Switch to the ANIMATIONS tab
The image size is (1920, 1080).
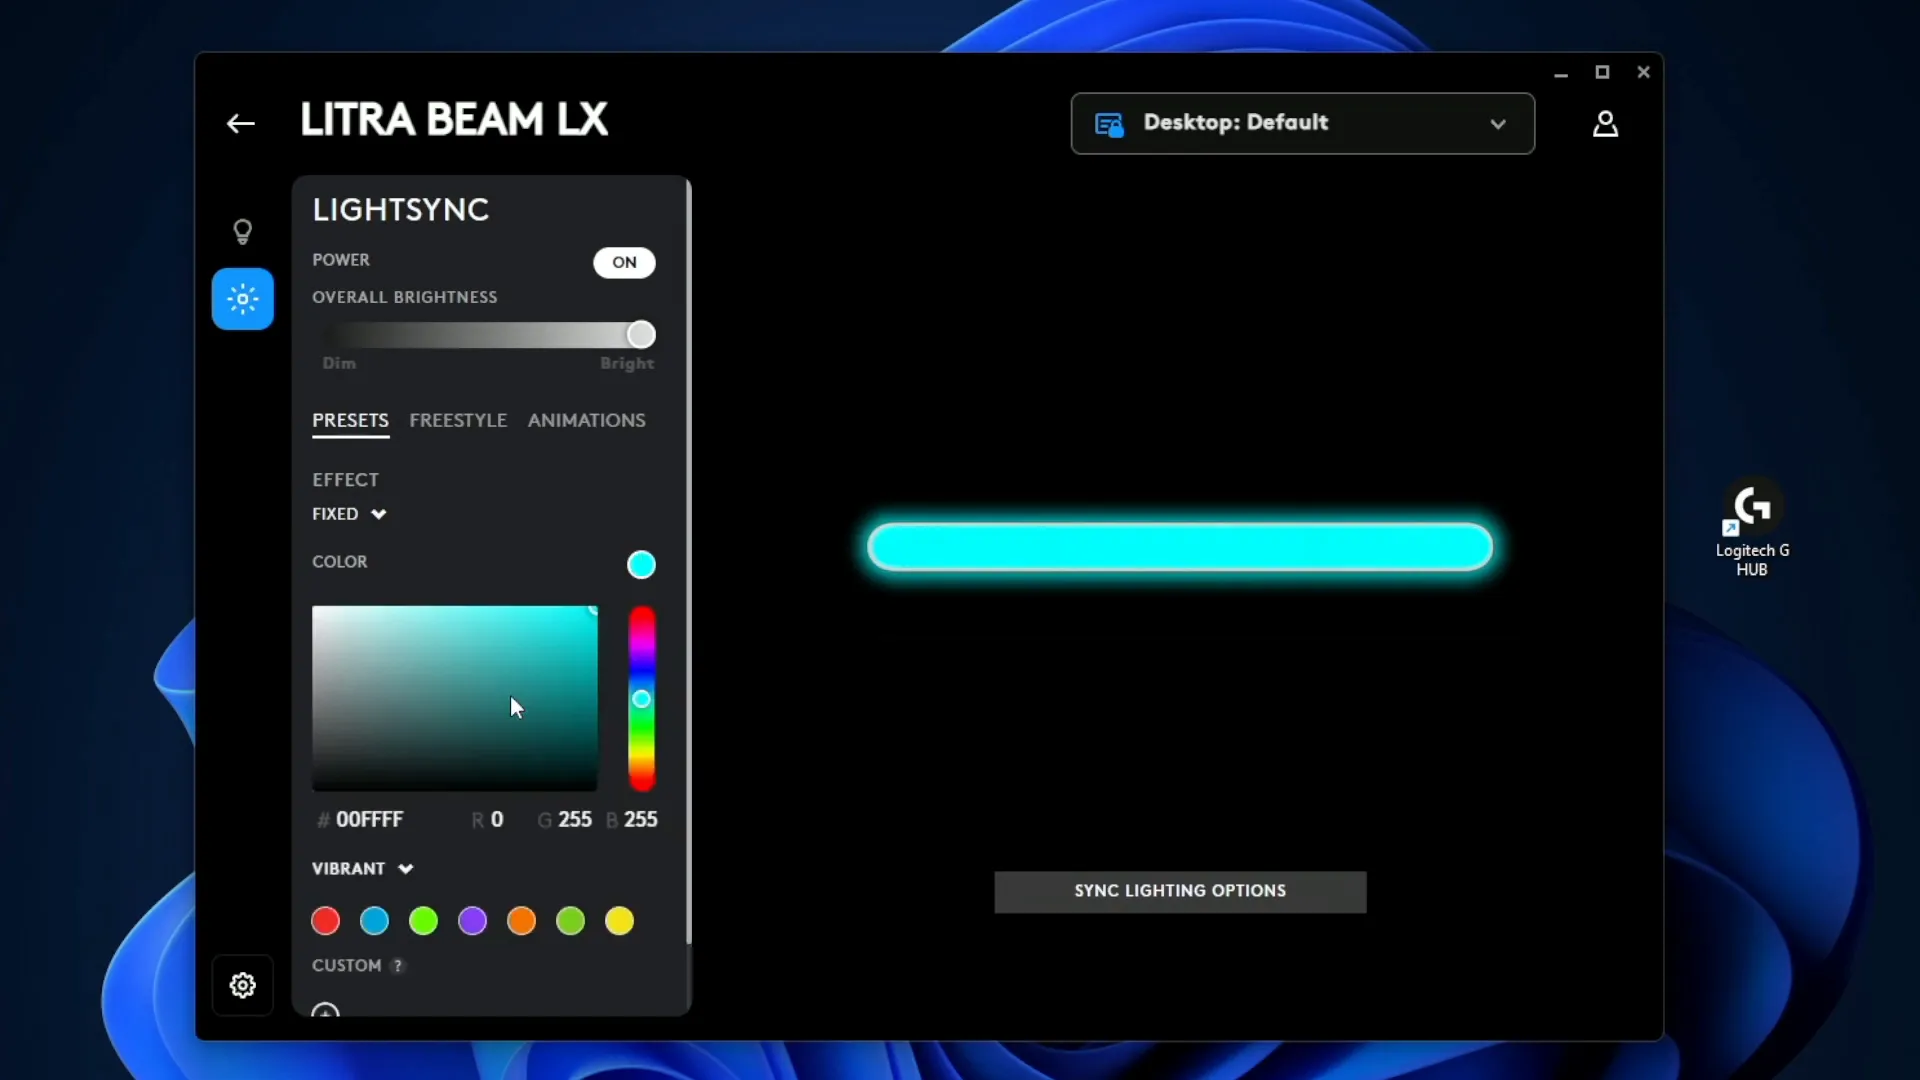[586, 421]
